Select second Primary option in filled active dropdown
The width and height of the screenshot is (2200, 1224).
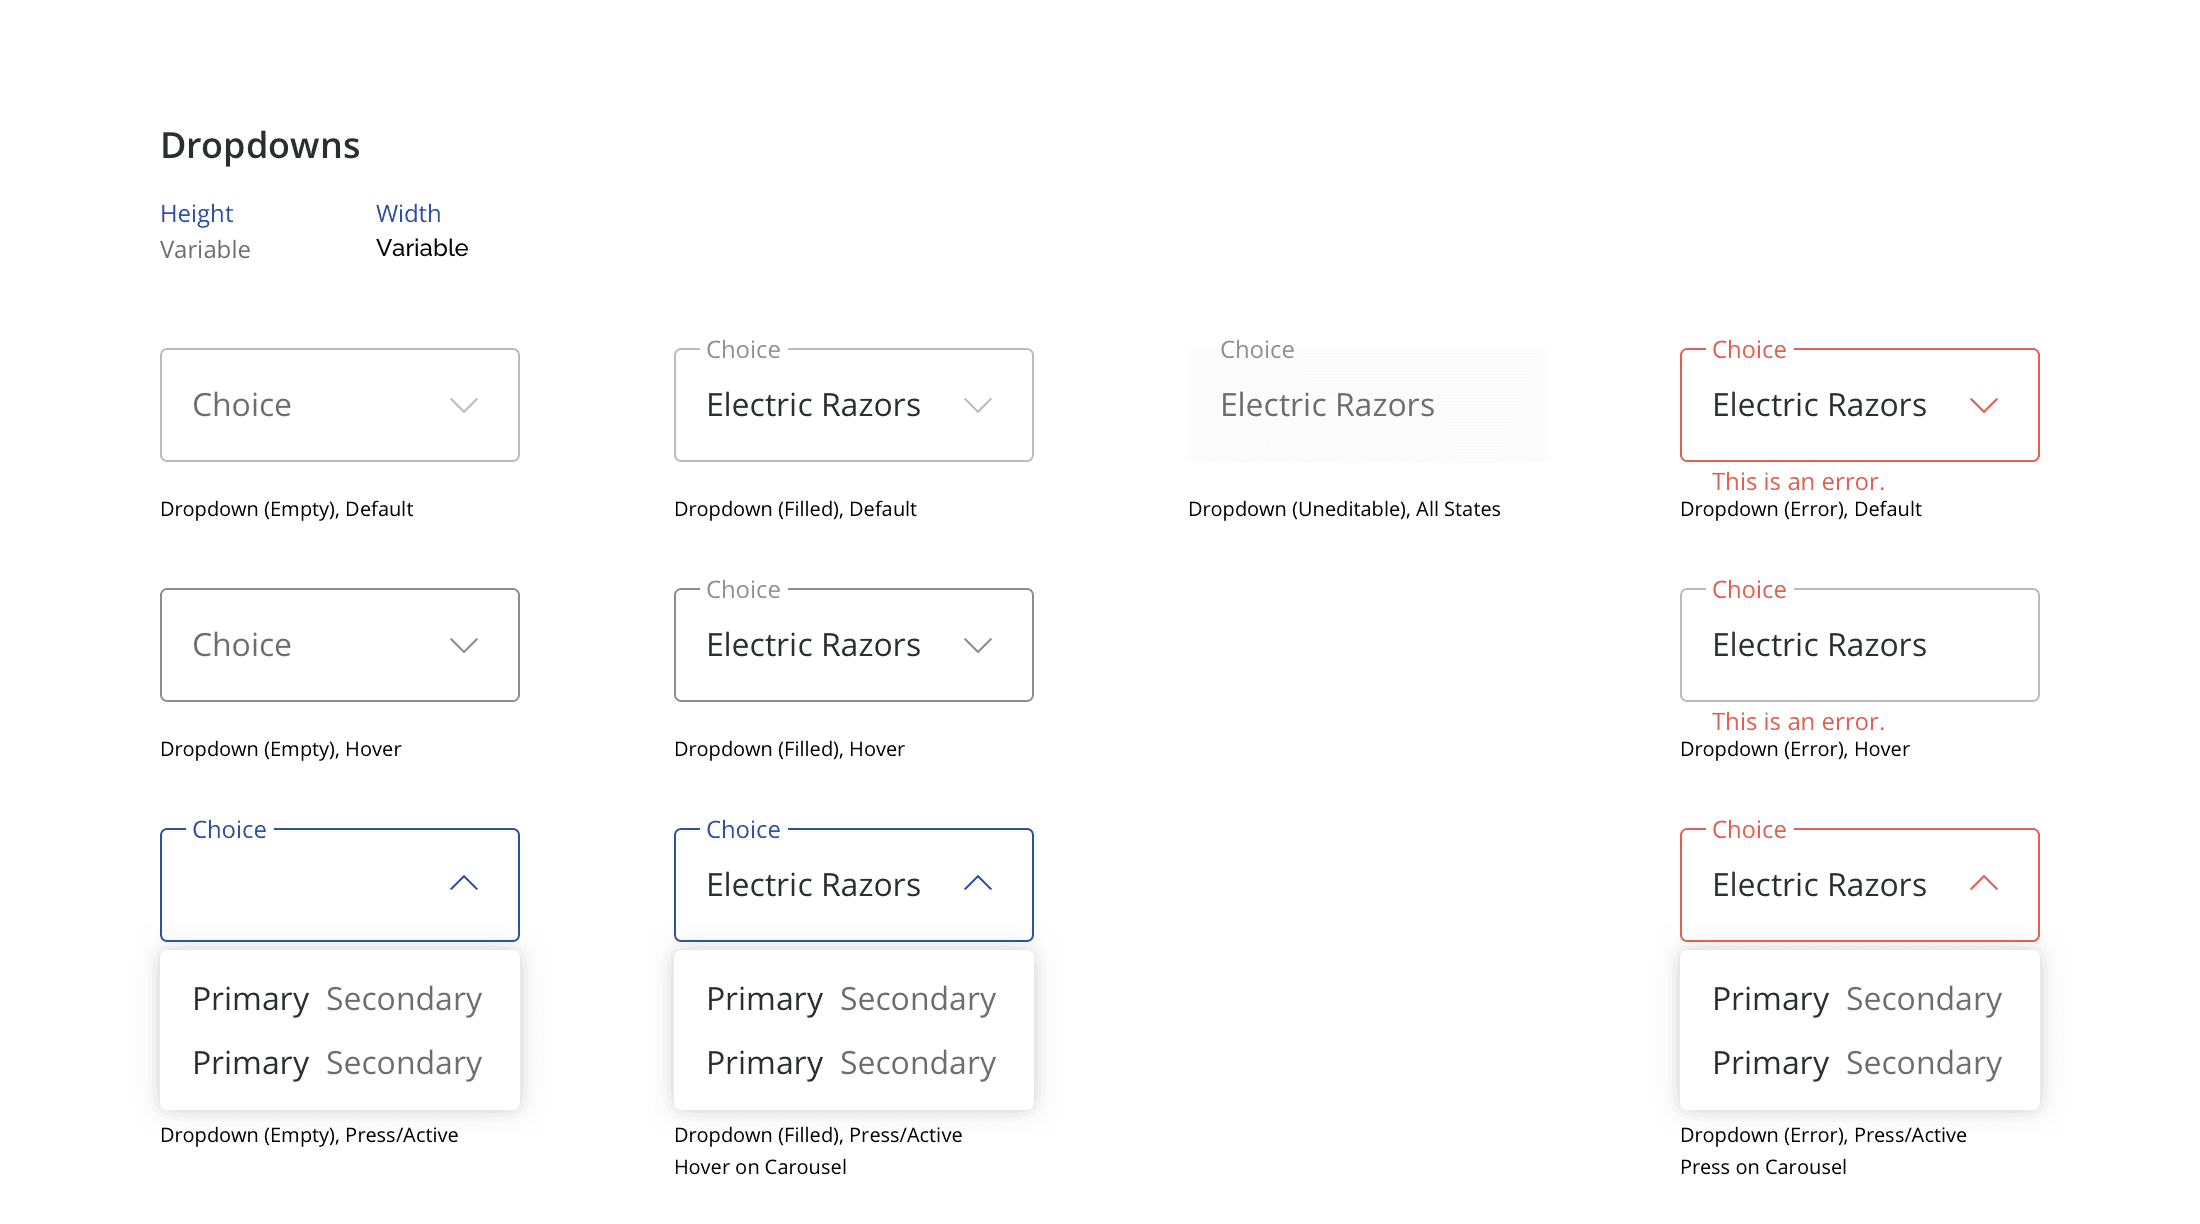[x=764, y=1063]
